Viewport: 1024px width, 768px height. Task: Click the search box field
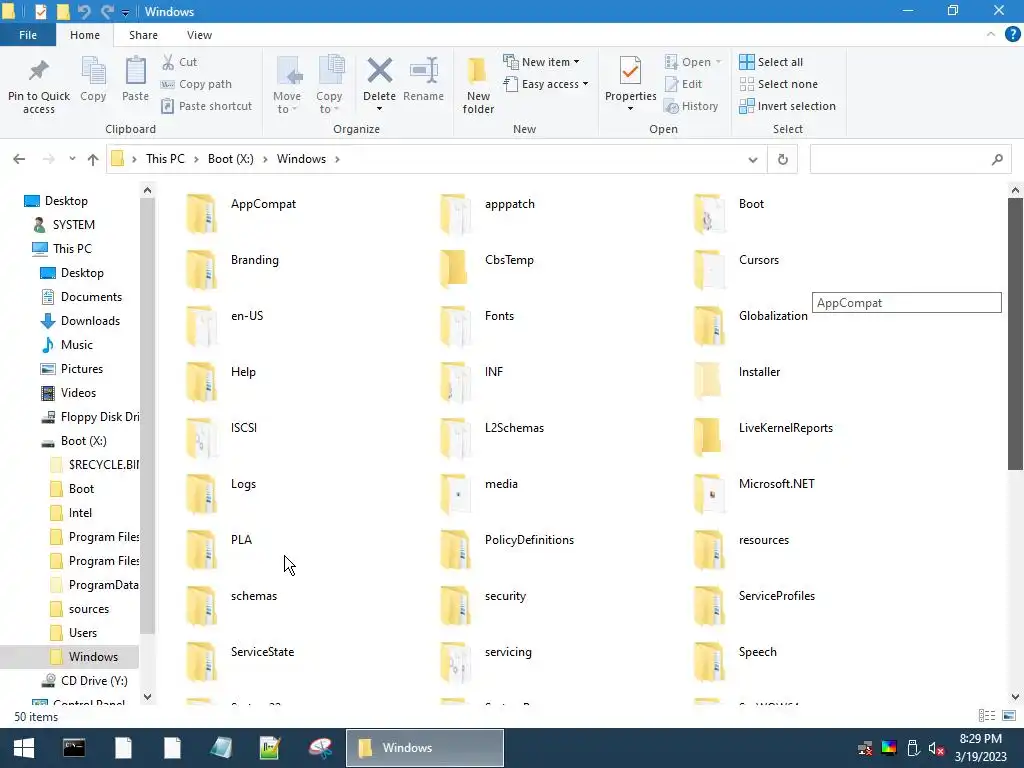910,159
